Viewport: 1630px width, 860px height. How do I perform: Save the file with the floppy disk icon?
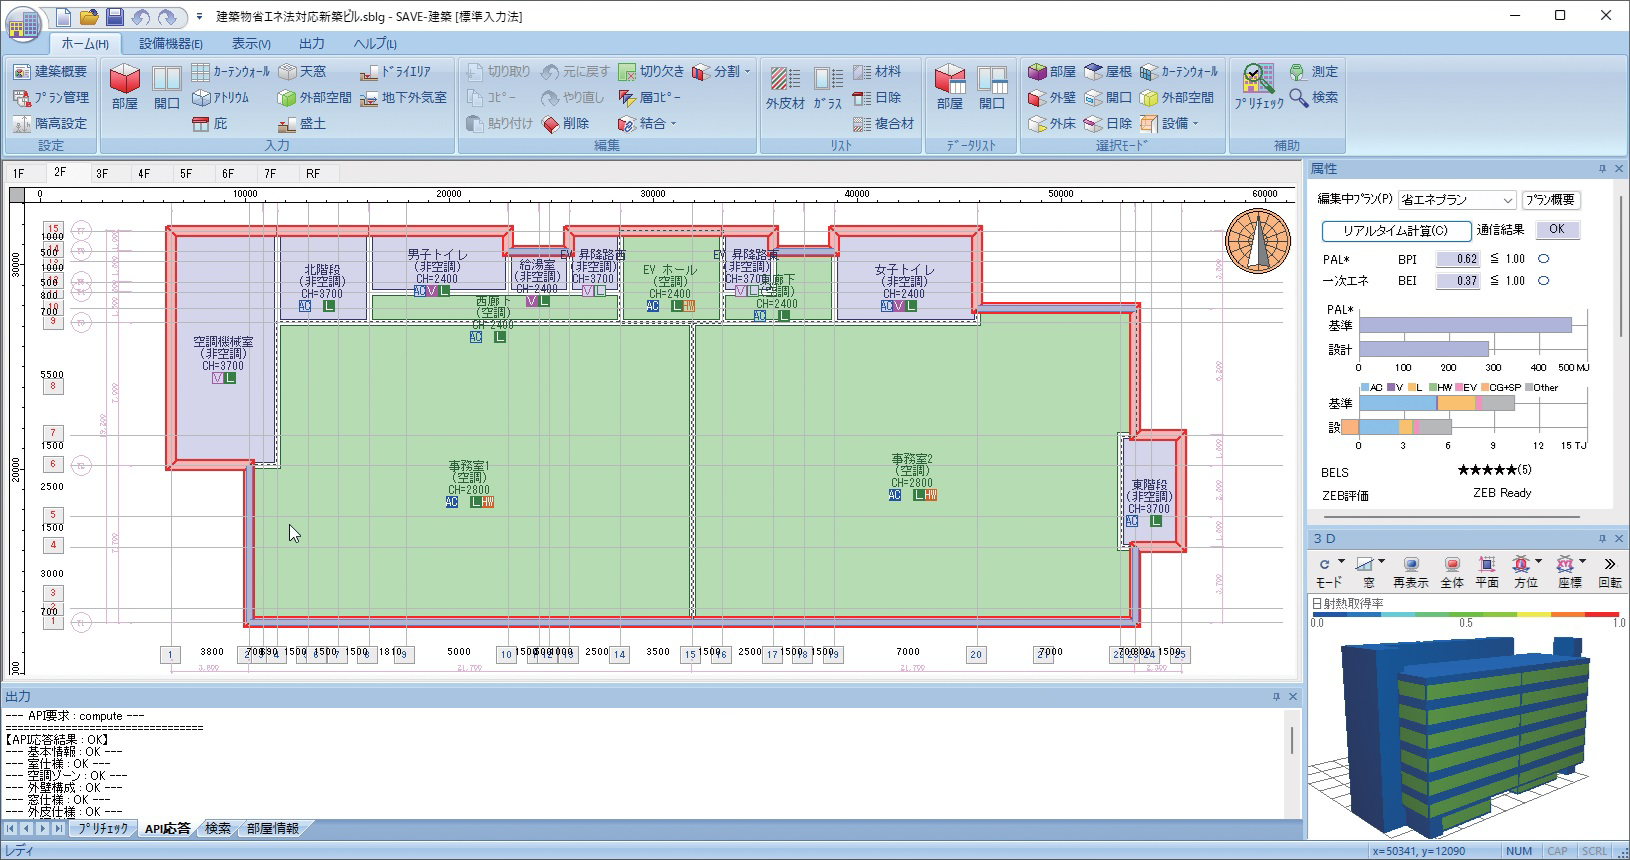115,17
